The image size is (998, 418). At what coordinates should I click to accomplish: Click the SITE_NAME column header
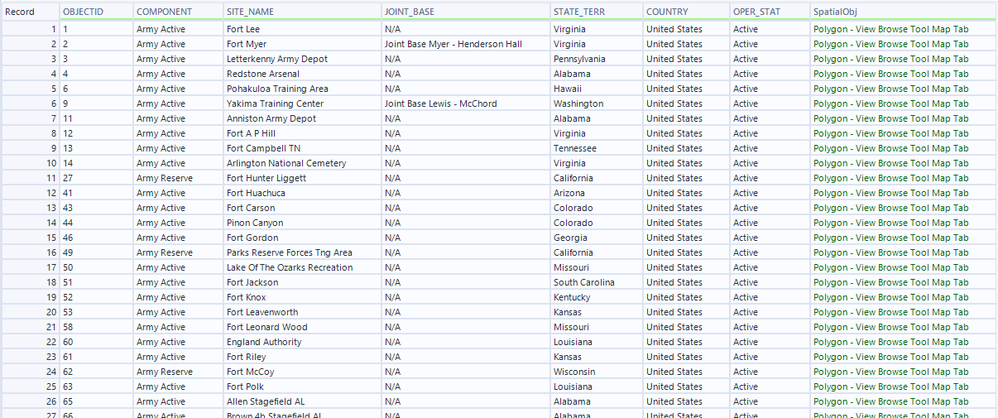[251, 11]
